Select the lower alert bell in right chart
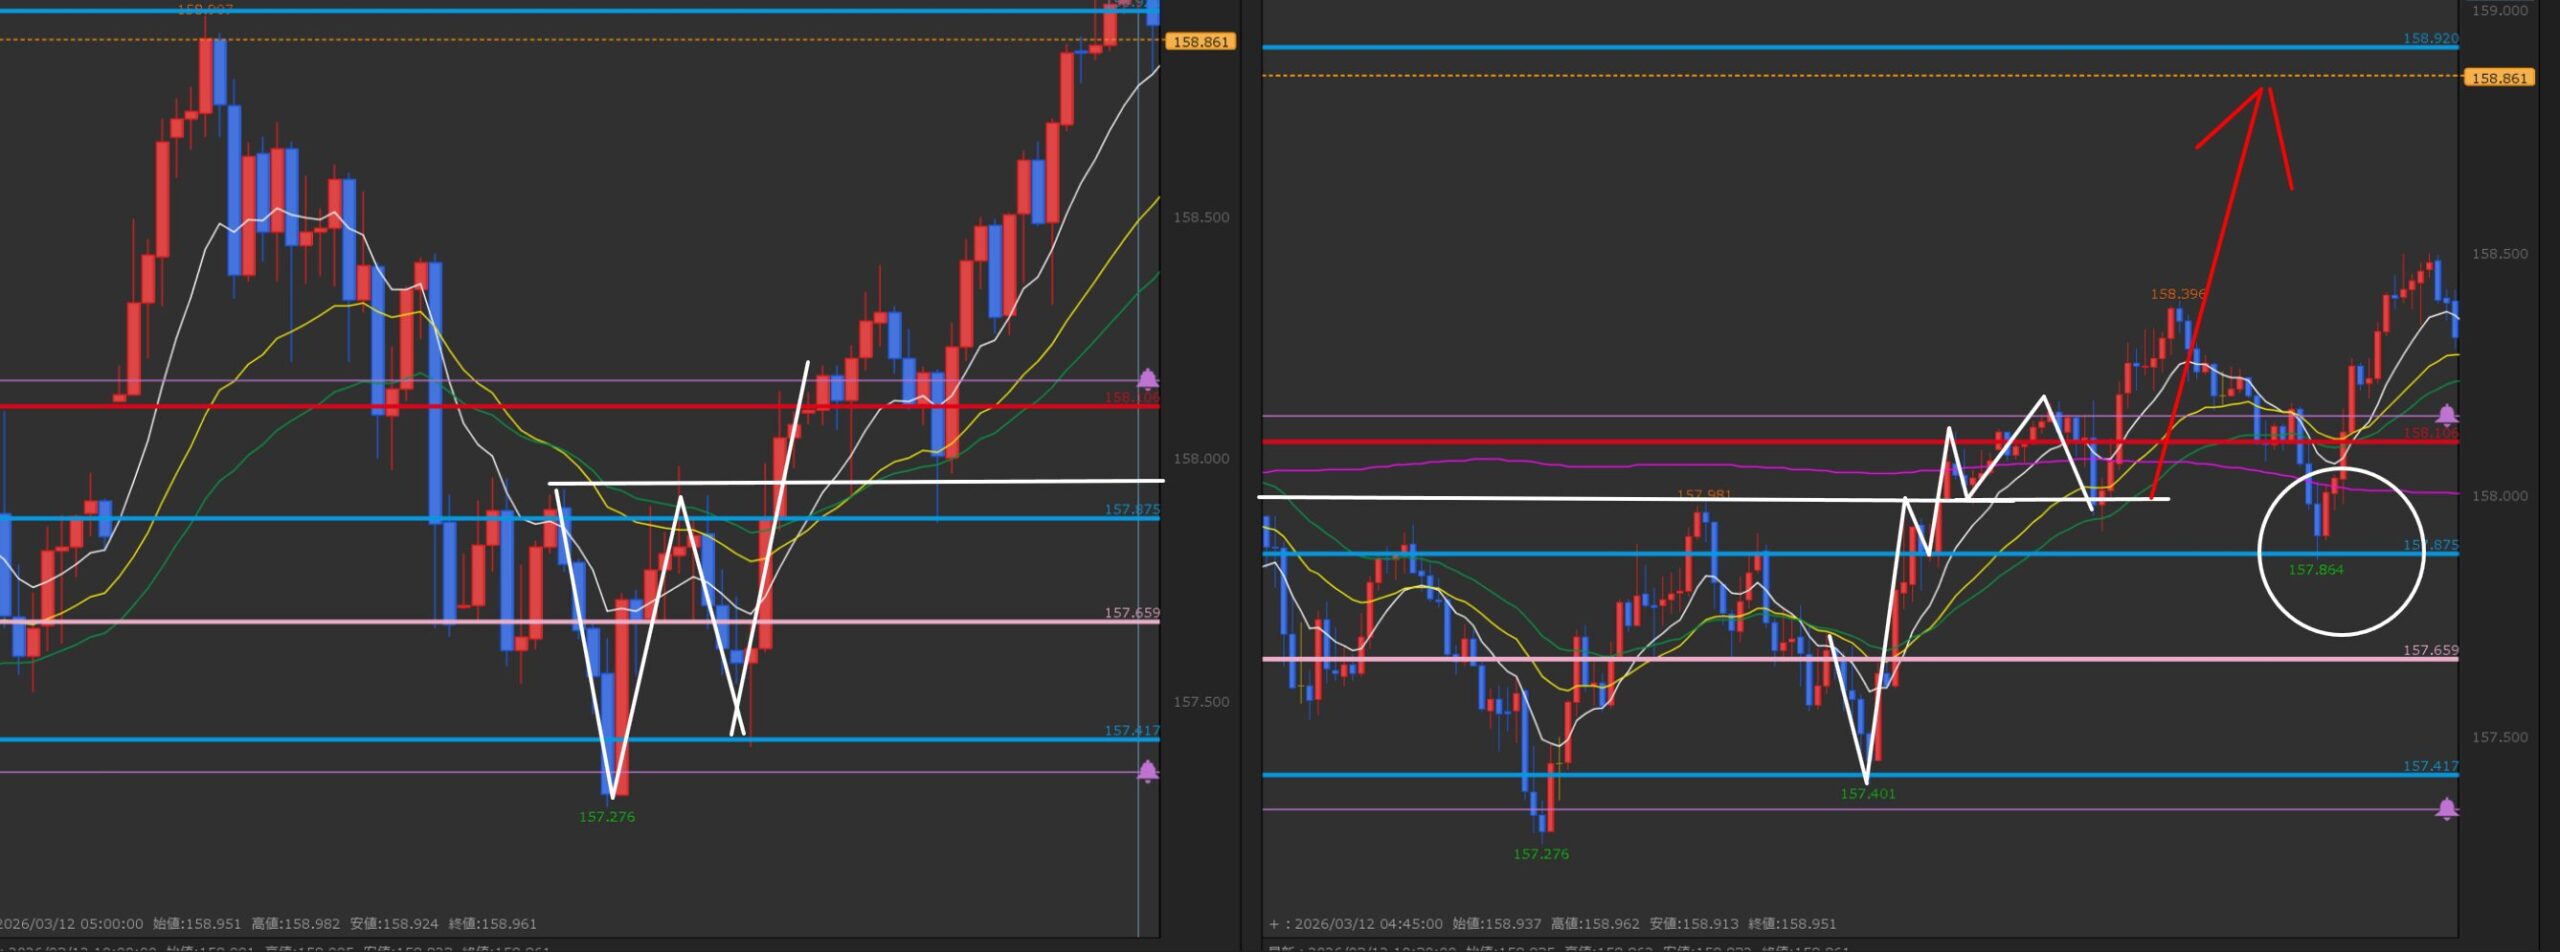 tap(2446, 809)
